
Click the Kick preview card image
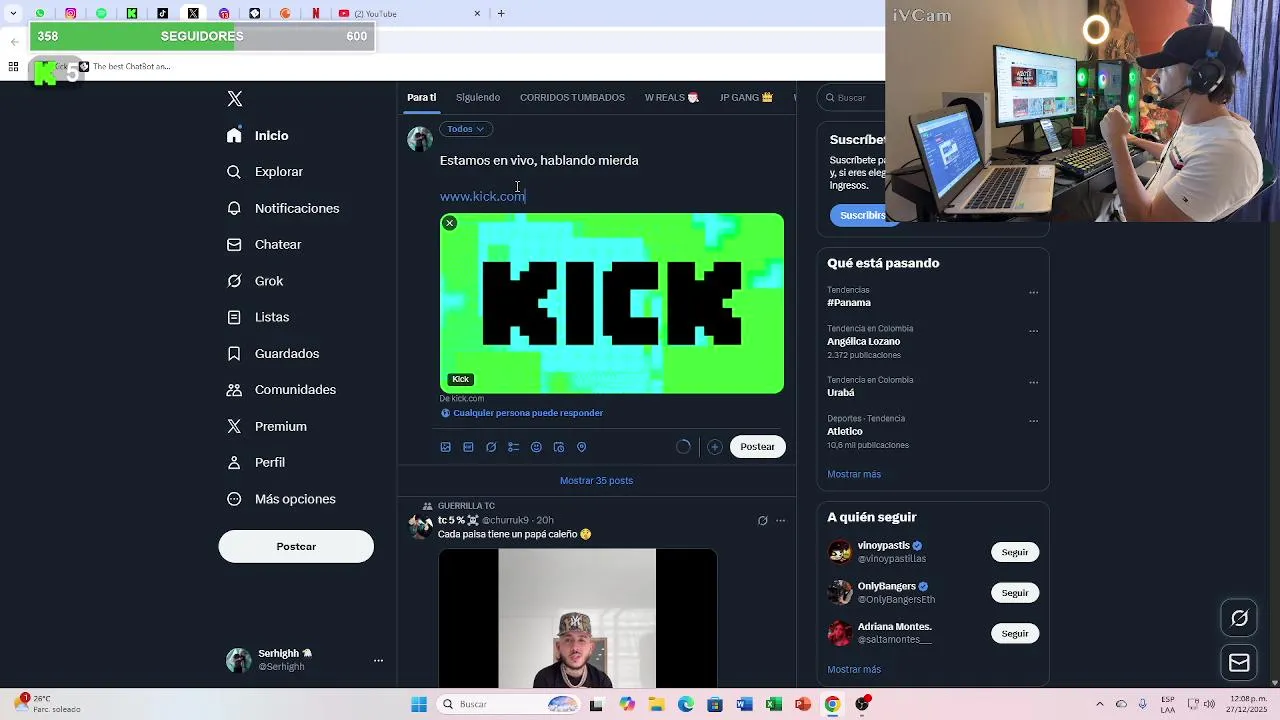tap(612, 303)
